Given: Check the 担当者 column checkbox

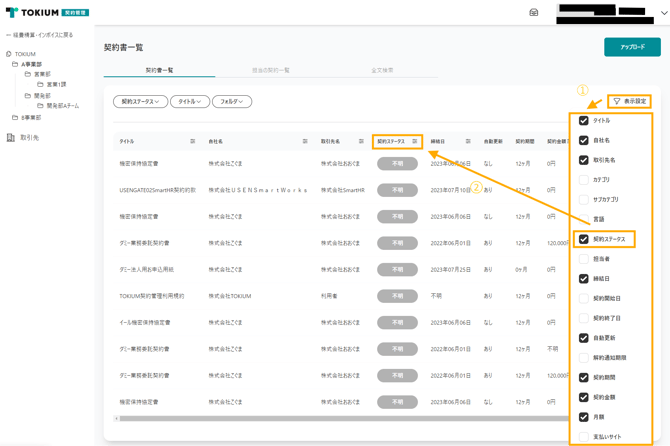Looking at the screenshot, I should pyautogui.click(x=584, y=259).
